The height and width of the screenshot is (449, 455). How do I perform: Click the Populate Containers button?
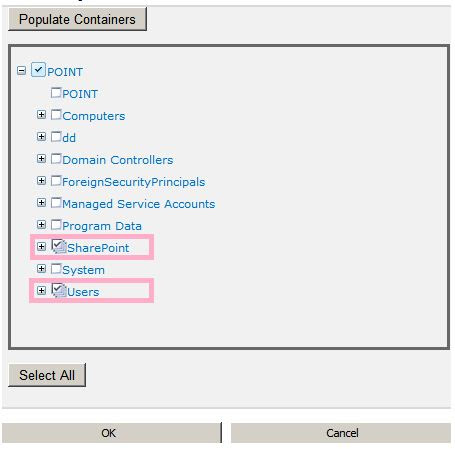point(77,19)
